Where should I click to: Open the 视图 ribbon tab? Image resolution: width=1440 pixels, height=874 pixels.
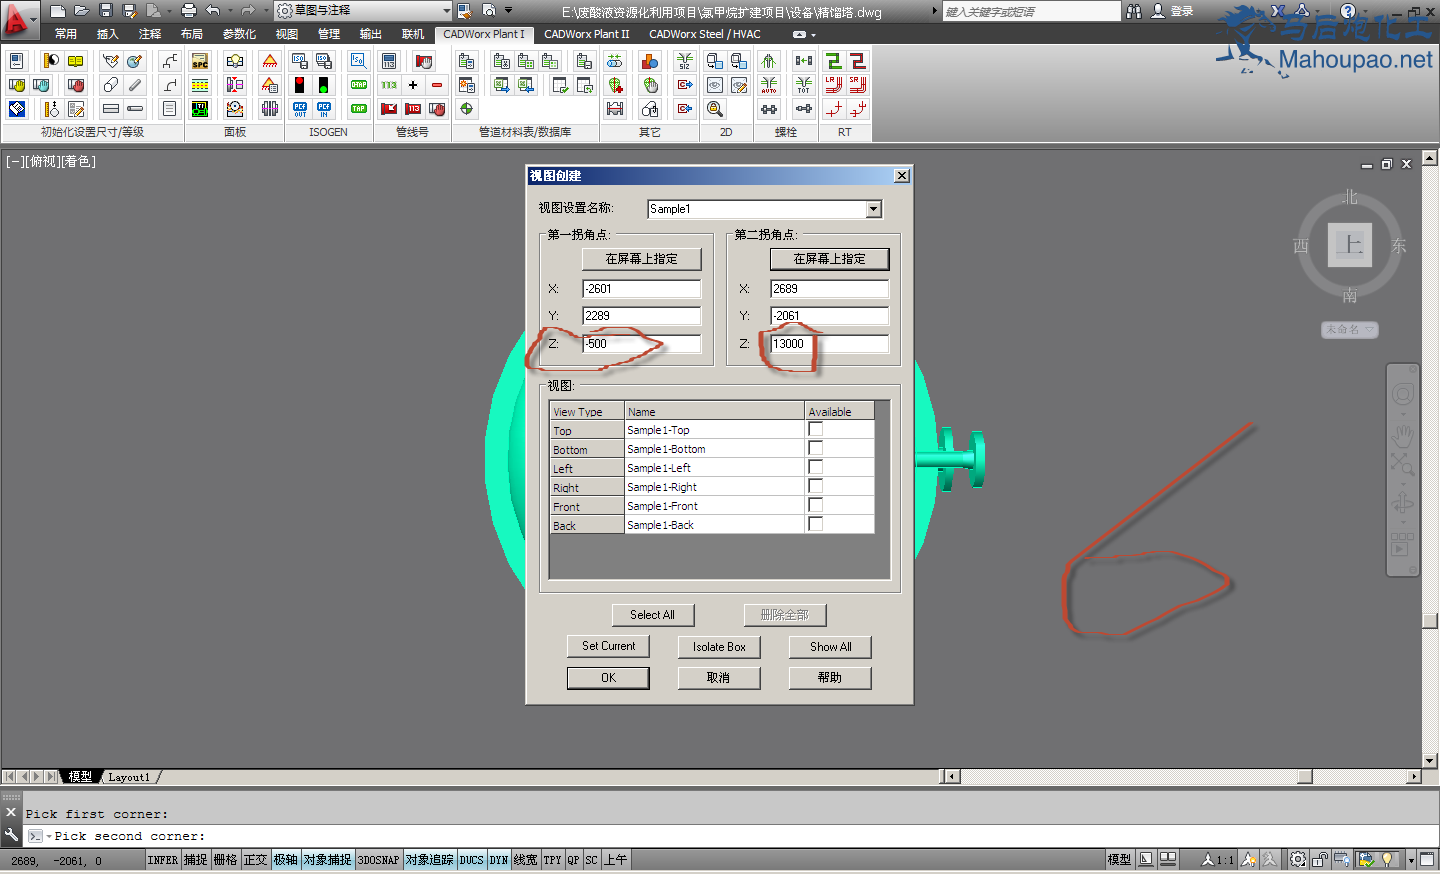[x=287, y=34]
